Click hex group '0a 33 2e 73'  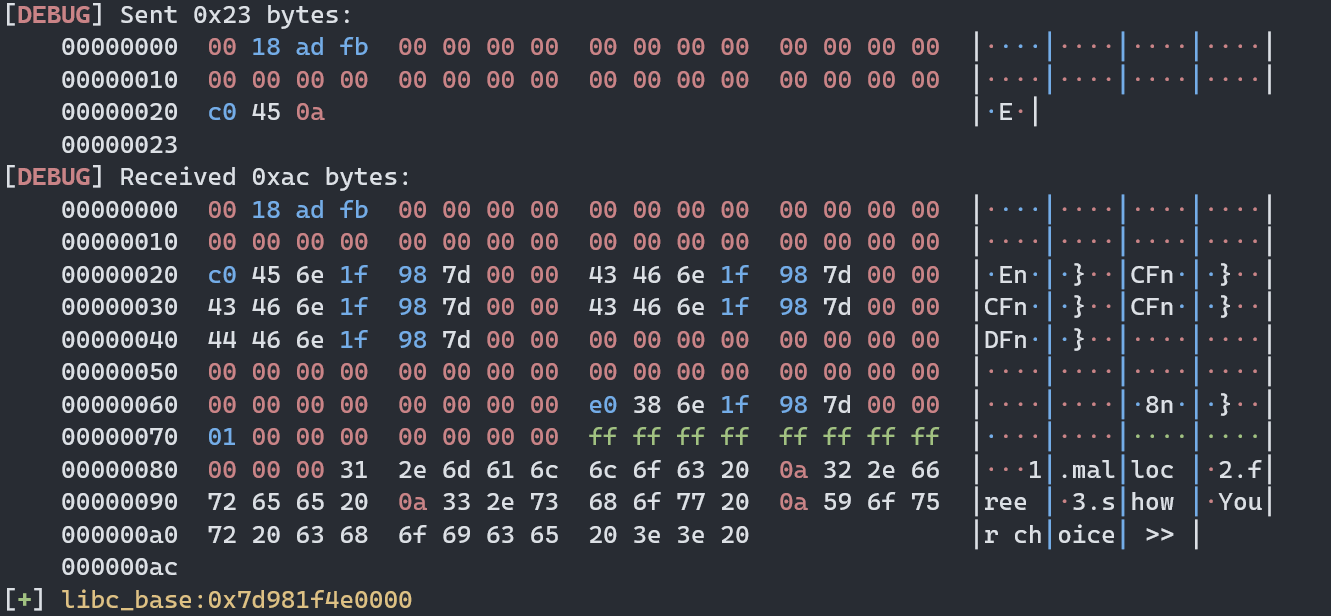coord(479,503)
